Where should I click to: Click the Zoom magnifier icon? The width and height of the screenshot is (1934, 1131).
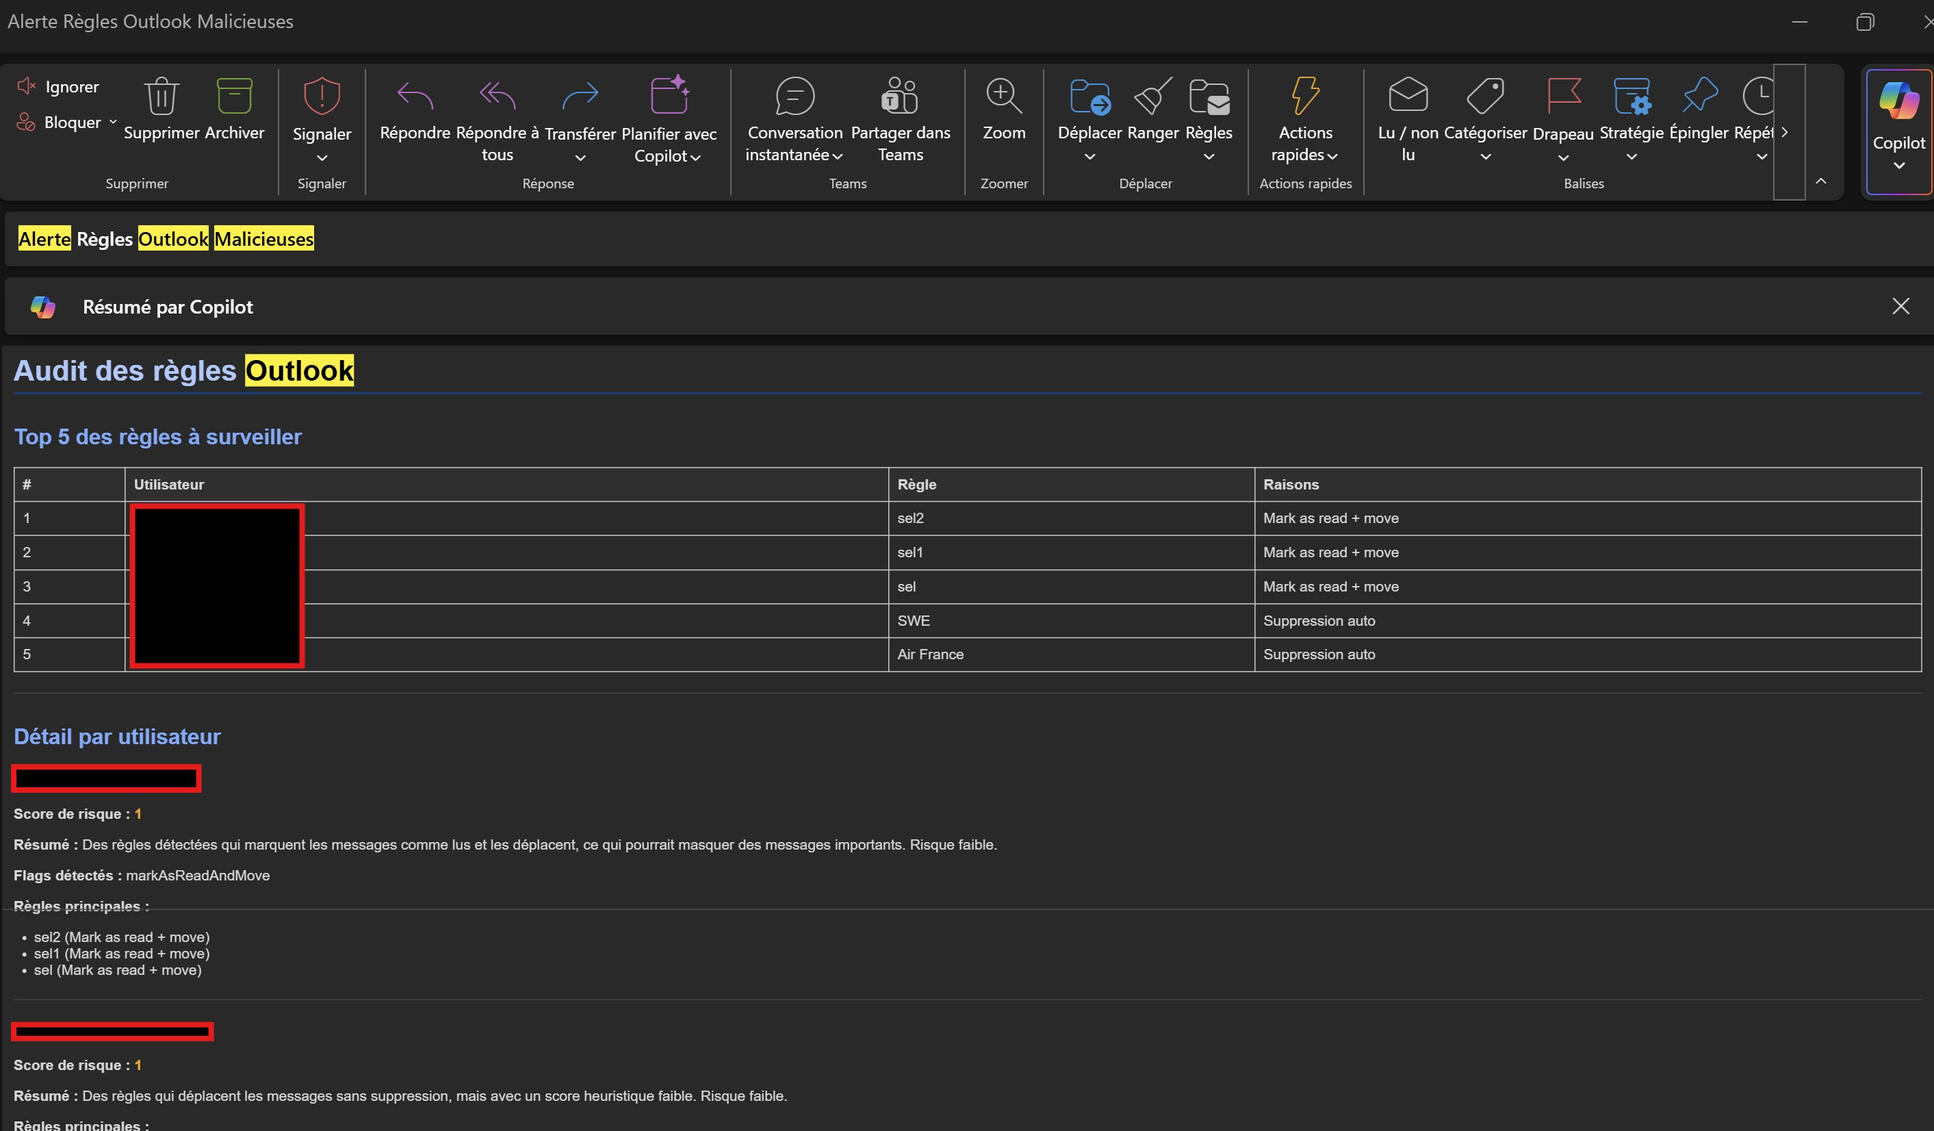(1003, 97)
